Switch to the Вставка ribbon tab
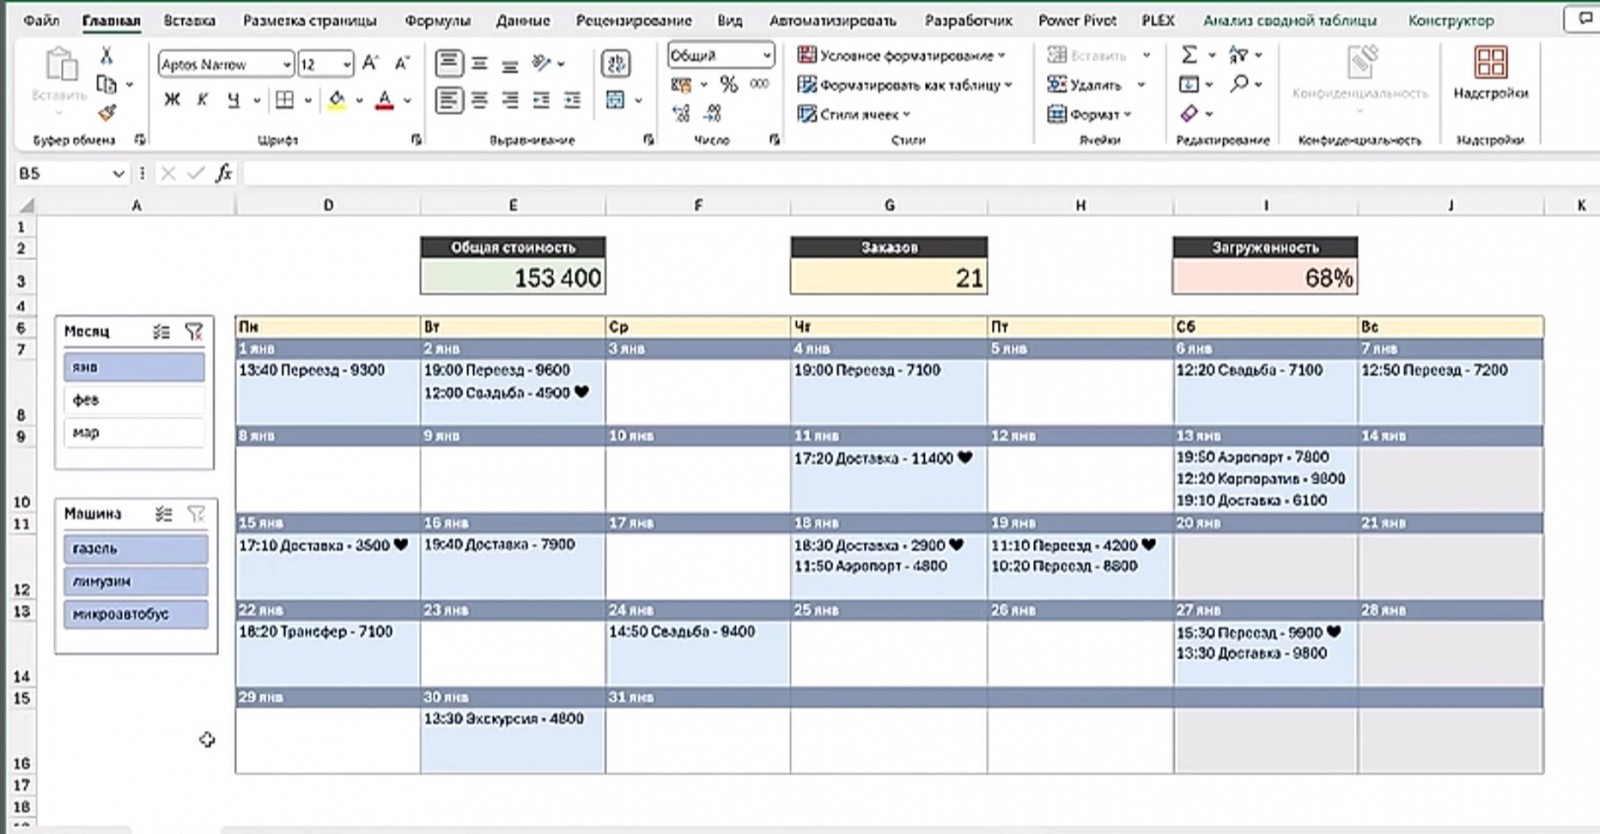The height and width of the screenshot is (834, 1600). pyautogui.click(x=189, y=20)
